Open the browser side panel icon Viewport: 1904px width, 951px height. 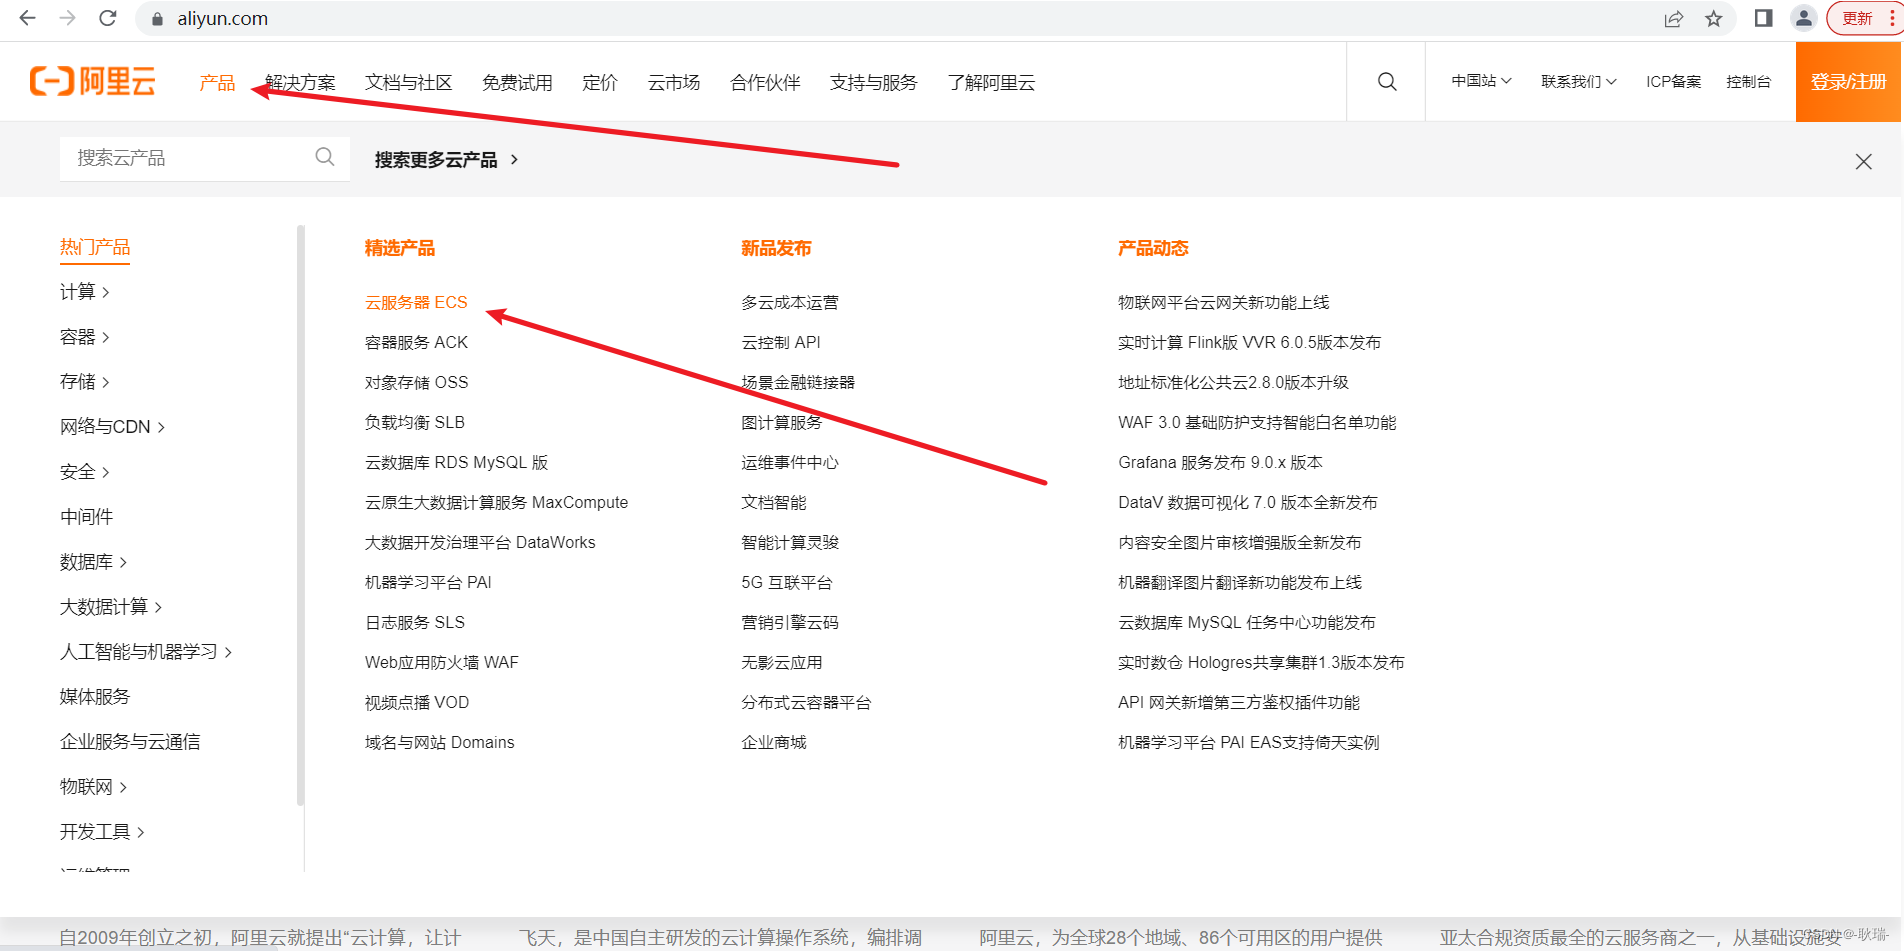point(1763,18)
